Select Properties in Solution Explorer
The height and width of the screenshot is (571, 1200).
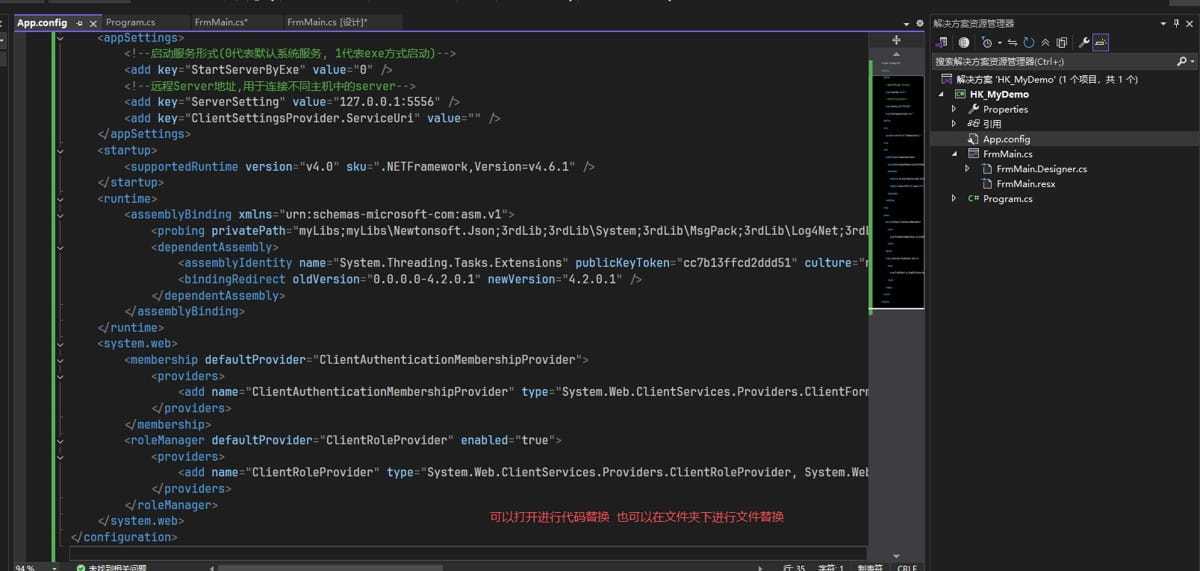1005,109
